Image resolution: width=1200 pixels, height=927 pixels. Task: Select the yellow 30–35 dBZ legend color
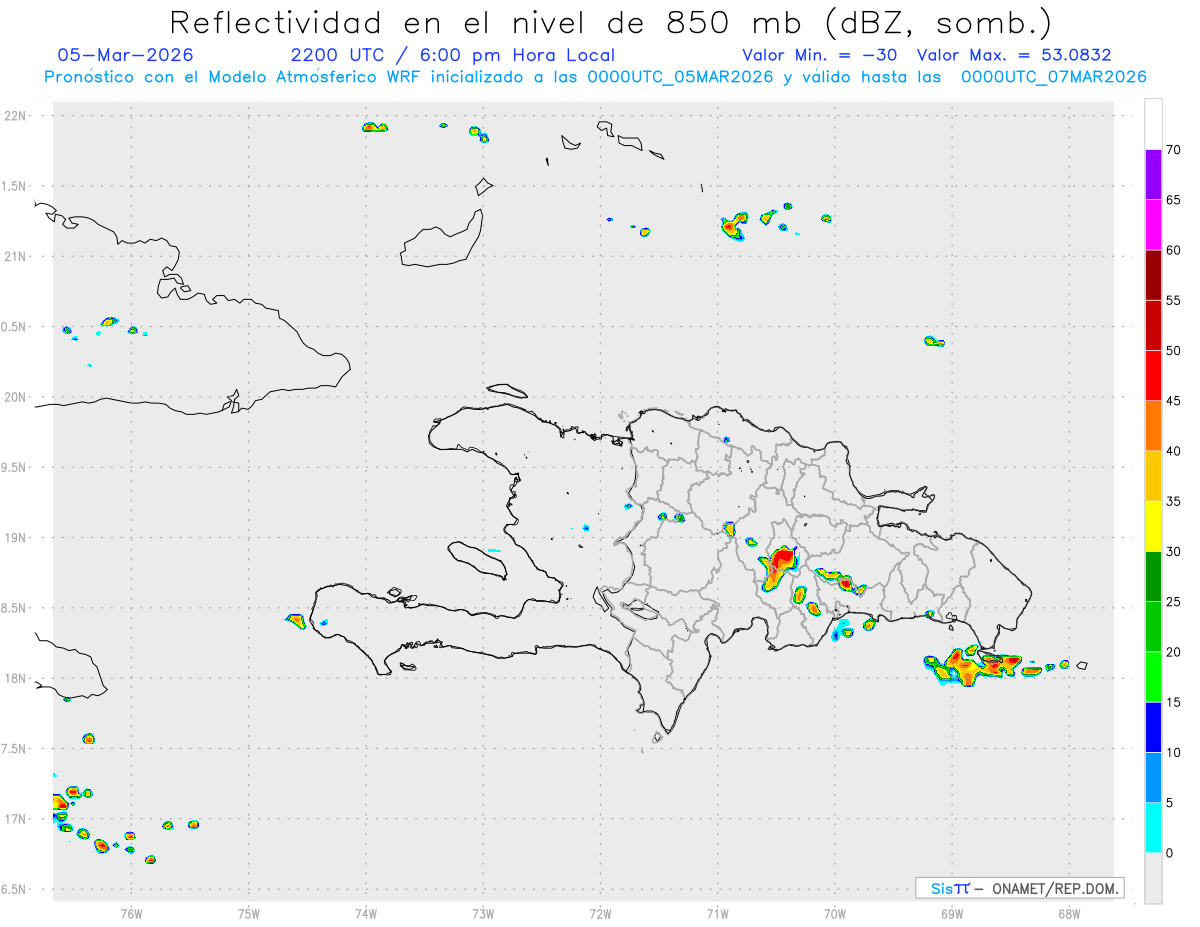[1153, 526]
